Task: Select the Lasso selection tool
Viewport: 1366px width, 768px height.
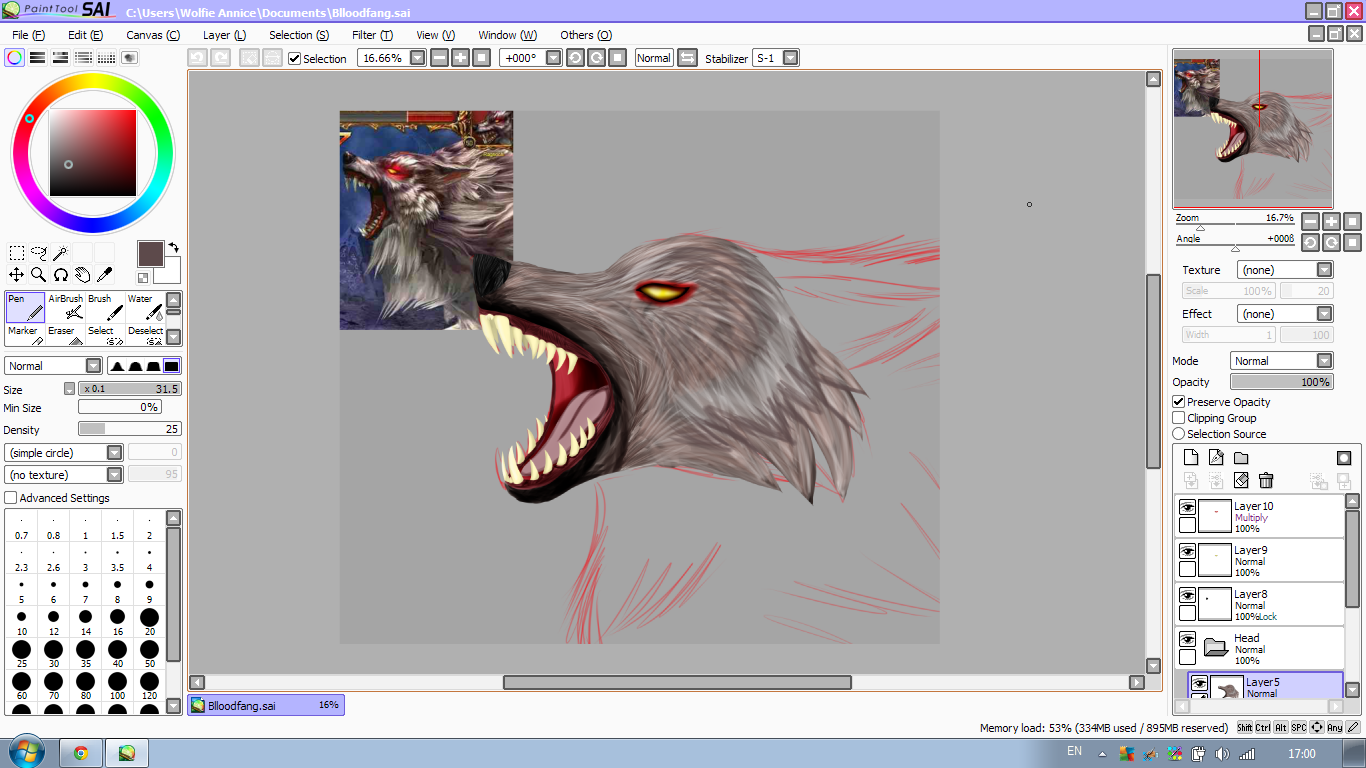Action: pyautogui.click(x=39, y=253)
